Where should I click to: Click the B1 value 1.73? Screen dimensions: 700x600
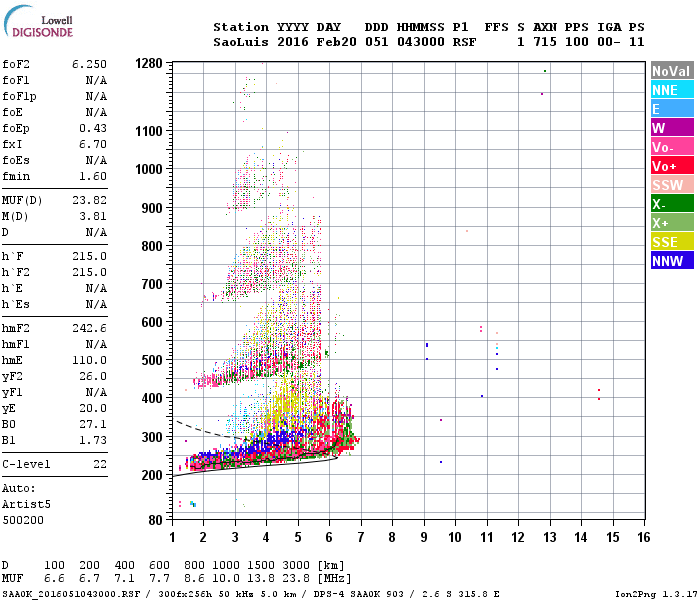pos(93,440)
